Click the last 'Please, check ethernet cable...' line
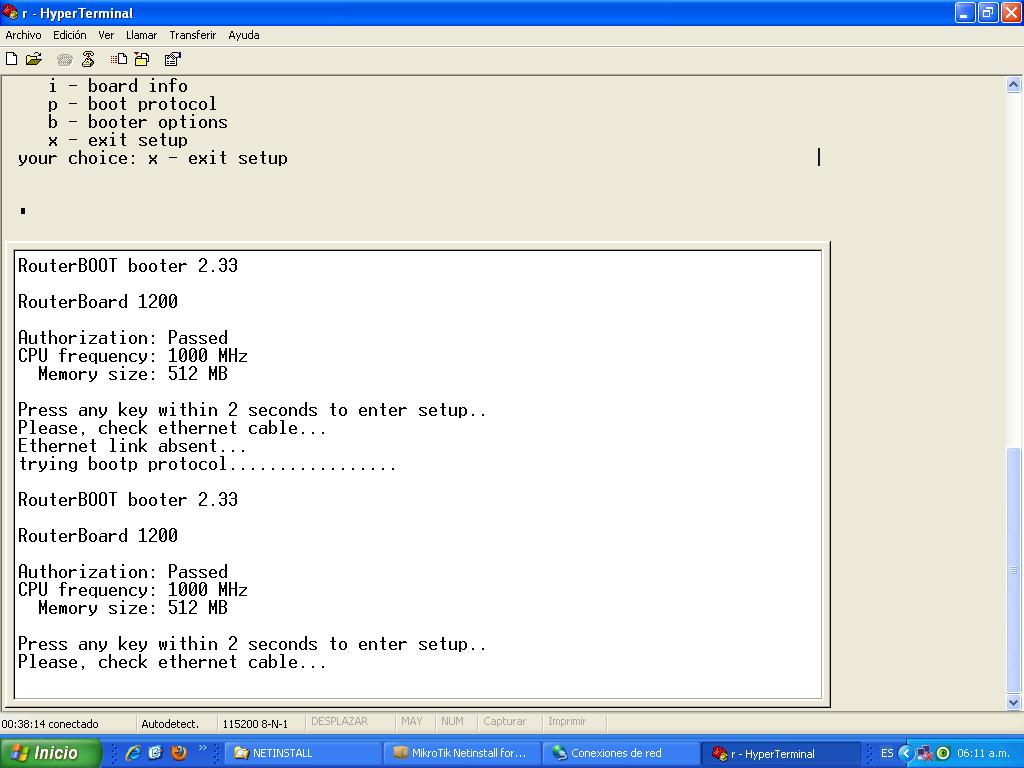This screenshot has height=768, width=1024. pos(172,662)
